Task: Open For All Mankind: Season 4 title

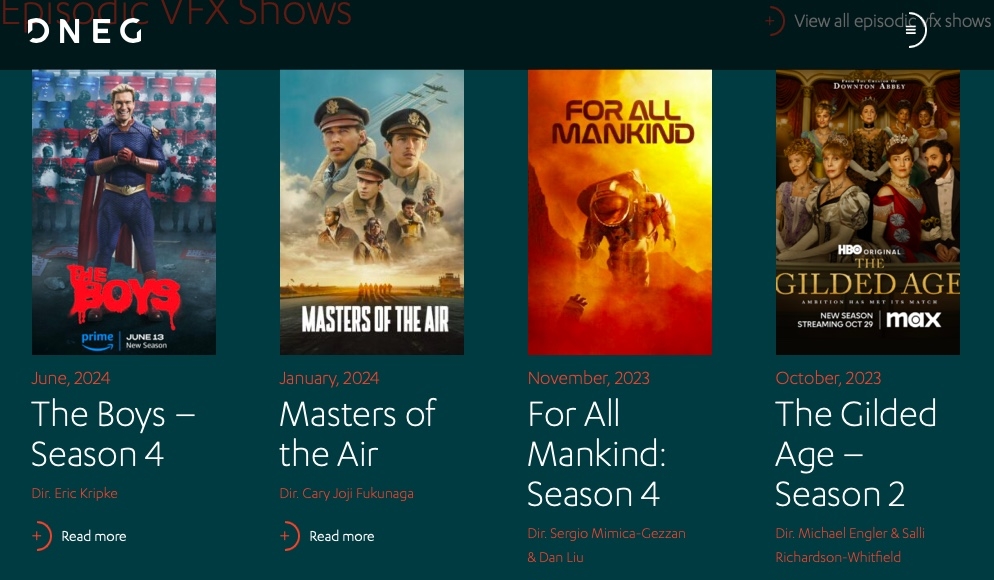Action: (597, 454)
